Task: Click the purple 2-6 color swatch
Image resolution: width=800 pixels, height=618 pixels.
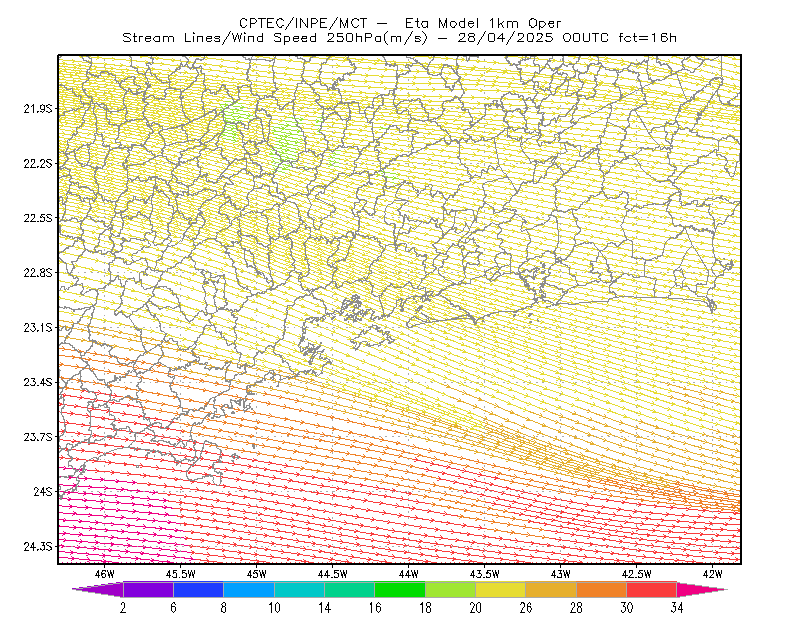Action: (148, 589)
